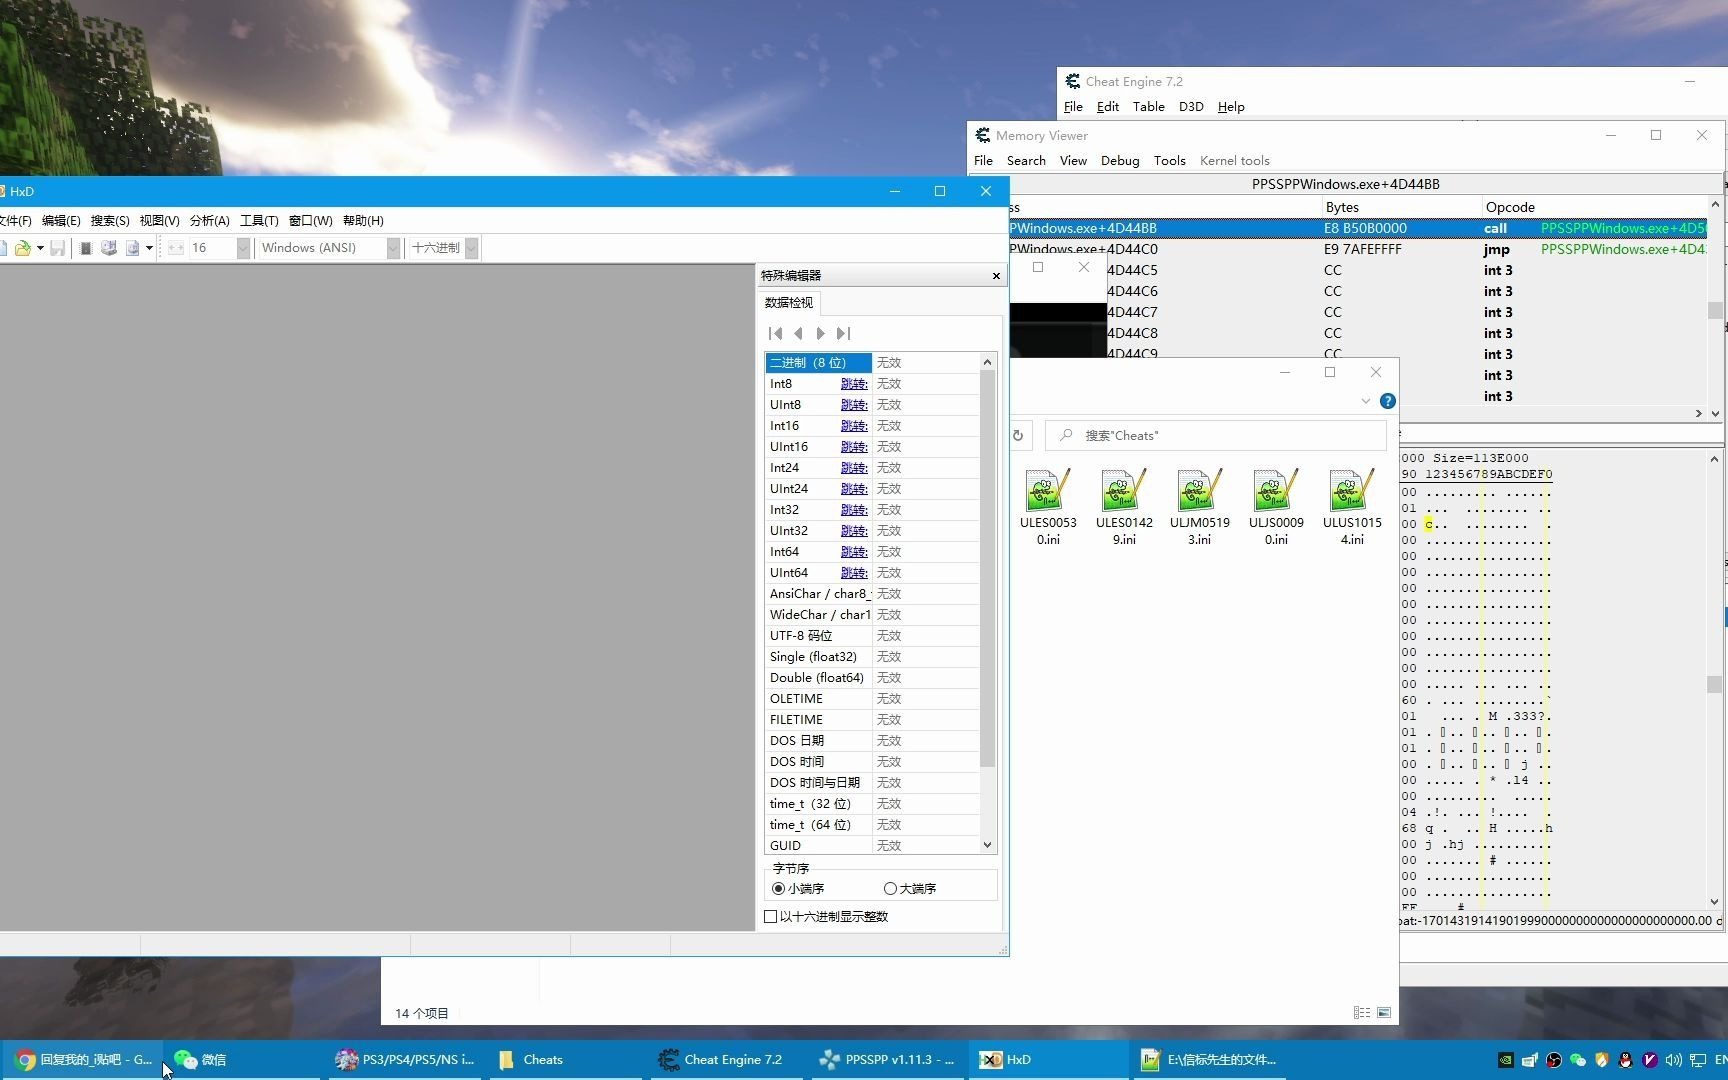
Task: Select the FILETIME row in data inspector
Action: tap(872, 720)
